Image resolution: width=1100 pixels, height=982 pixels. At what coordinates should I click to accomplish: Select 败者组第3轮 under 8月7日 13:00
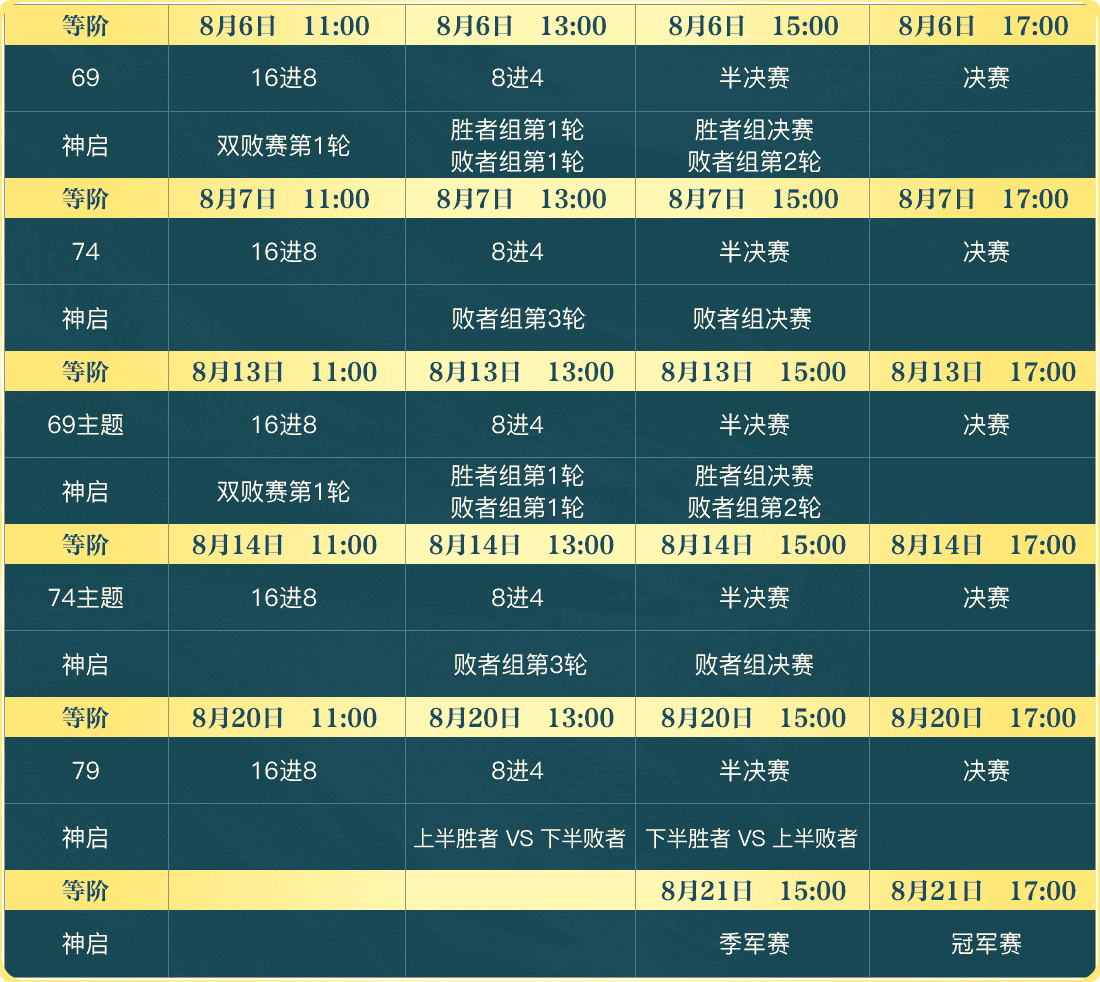[x=518, y=319]
